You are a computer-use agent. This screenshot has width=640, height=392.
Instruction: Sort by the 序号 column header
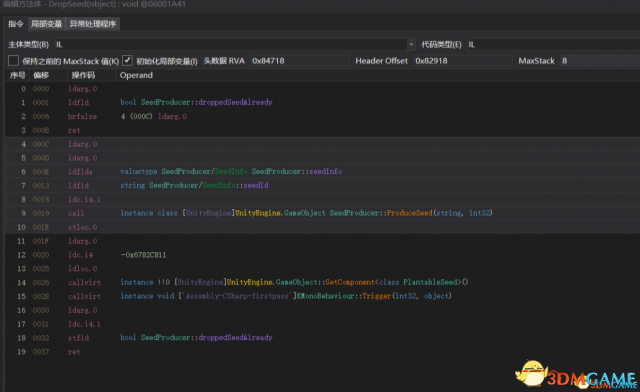[x=18, y=75]
